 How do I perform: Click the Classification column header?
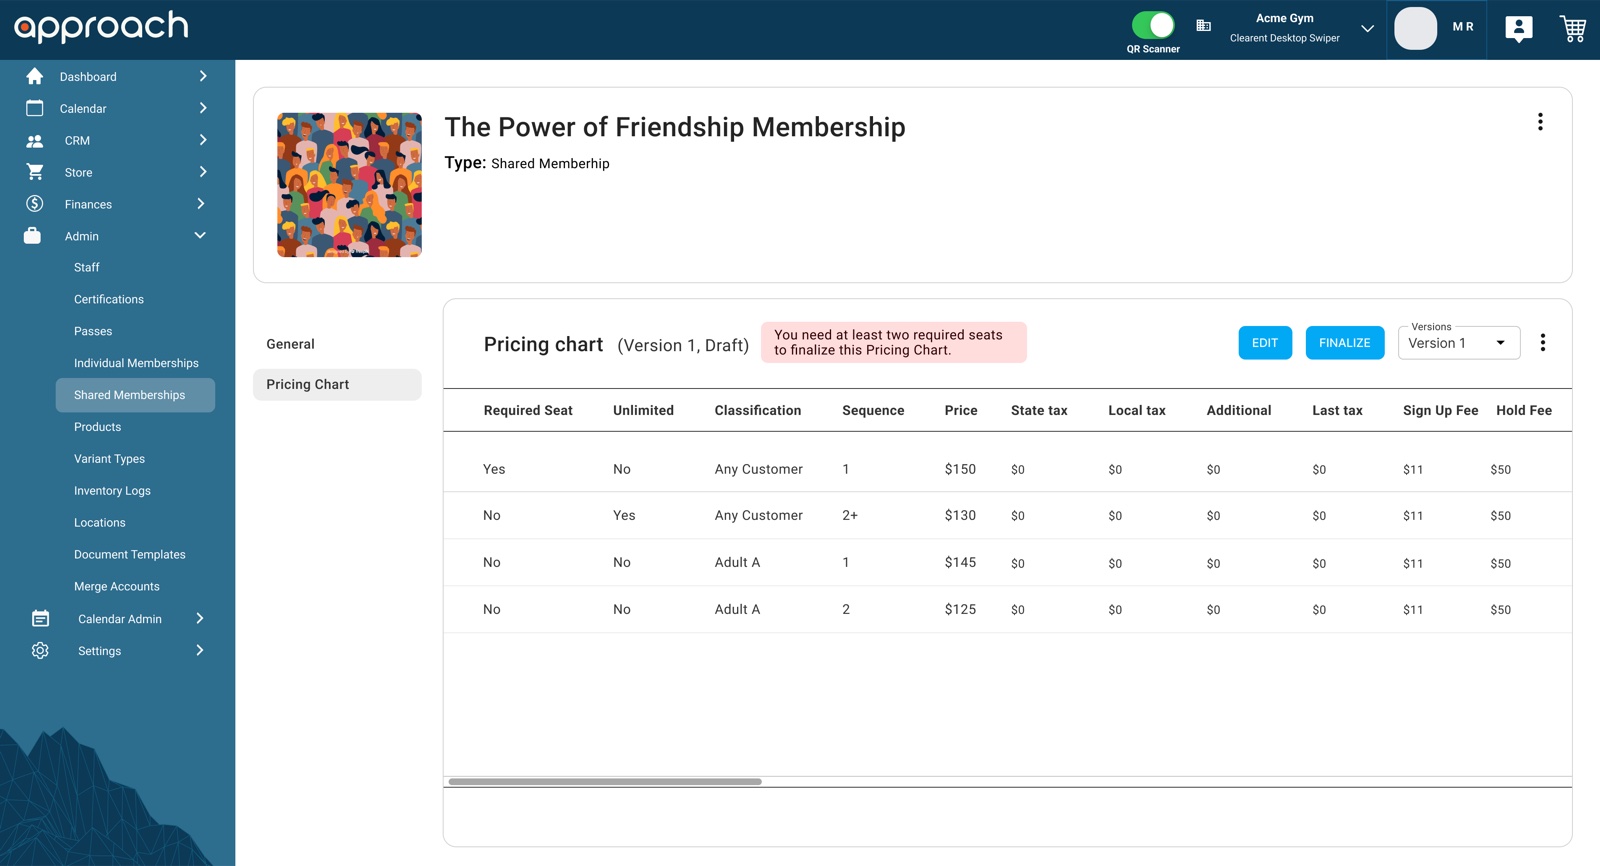coord(758,411)
